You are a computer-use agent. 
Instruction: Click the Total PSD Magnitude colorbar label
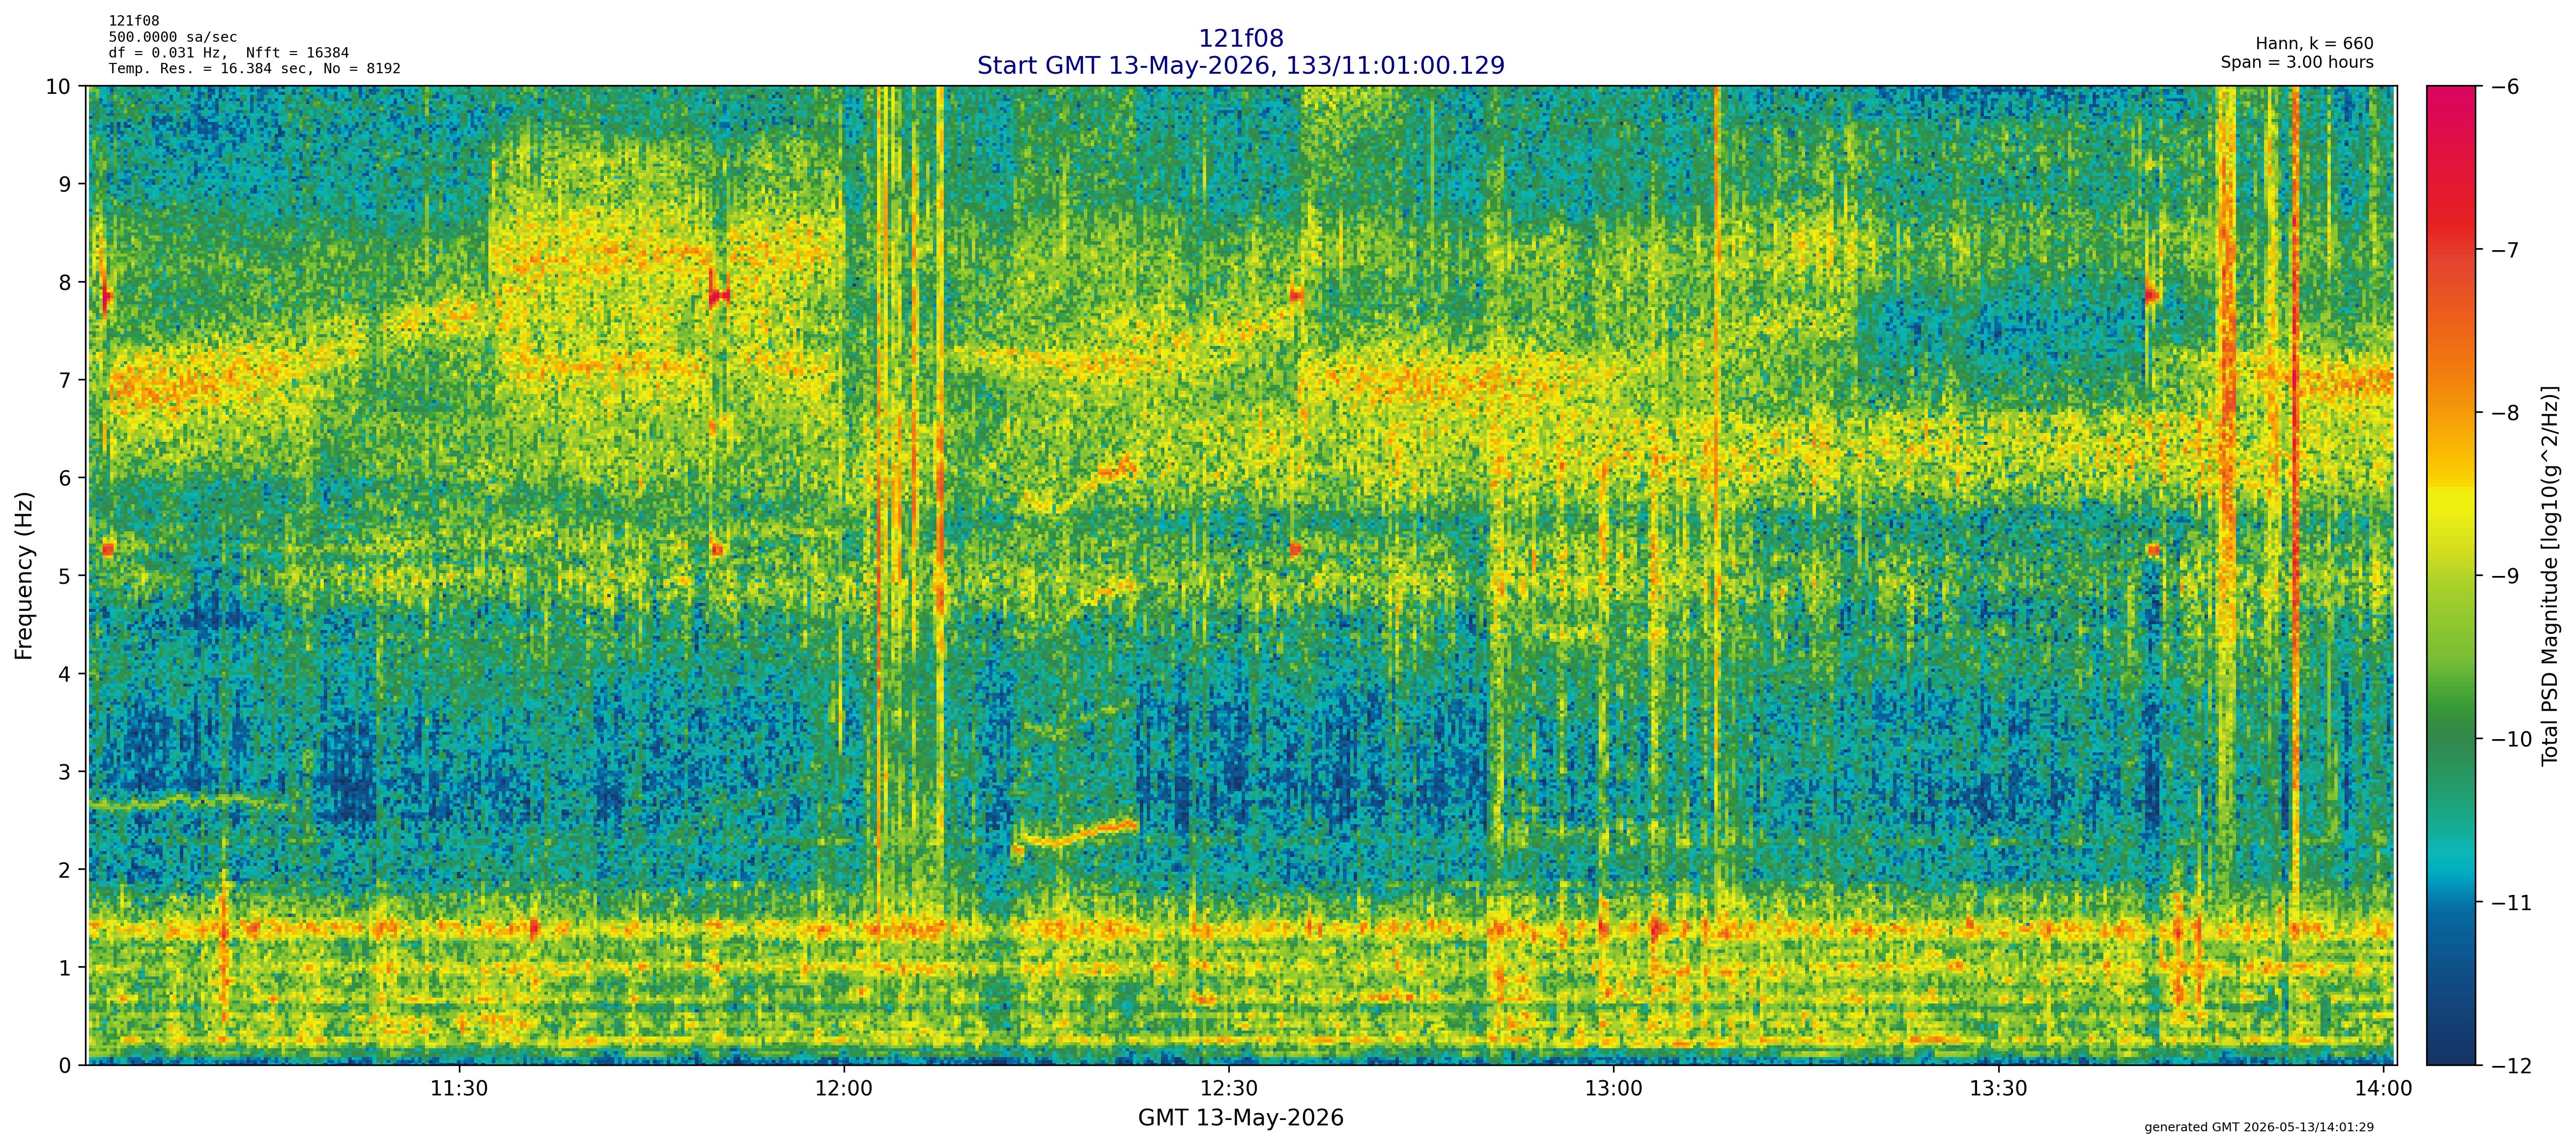pos(2549,575)
